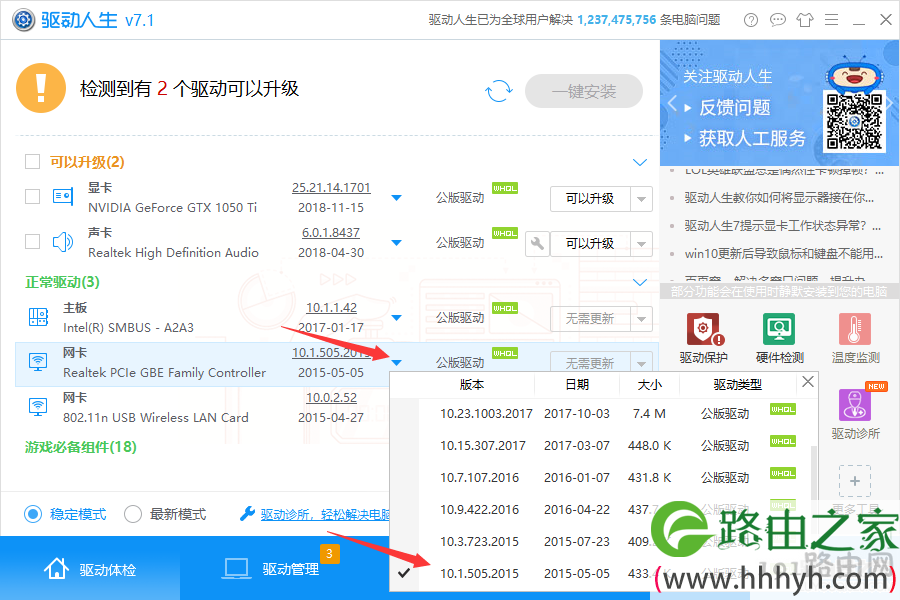900x600 pixels.
Task: Click 可以升级 button for 声卡
Action: click(x=590, y=244)
